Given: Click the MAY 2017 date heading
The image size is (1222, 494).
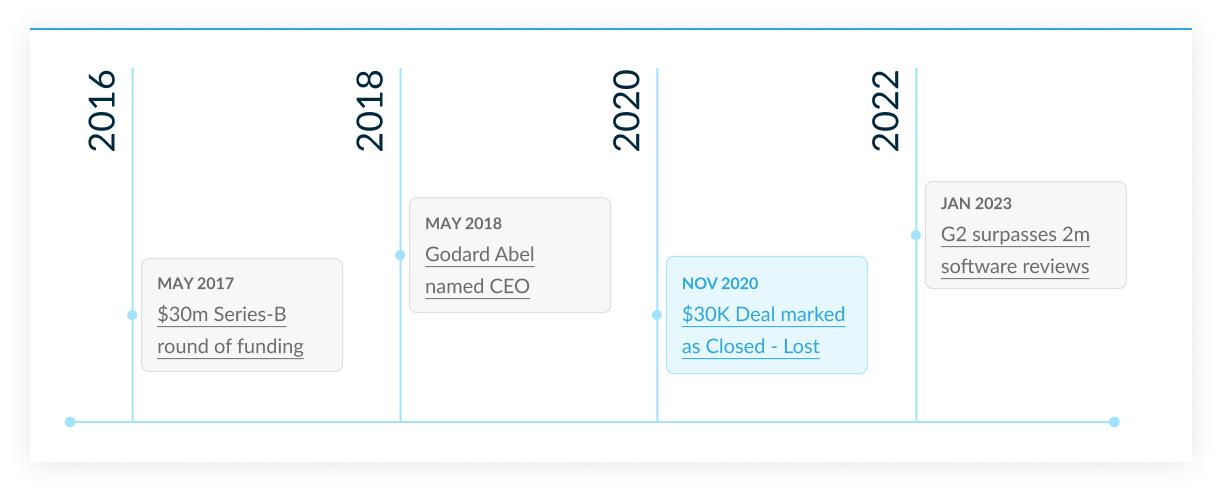Looking at the screenshot, I should (x=196, y=284).
